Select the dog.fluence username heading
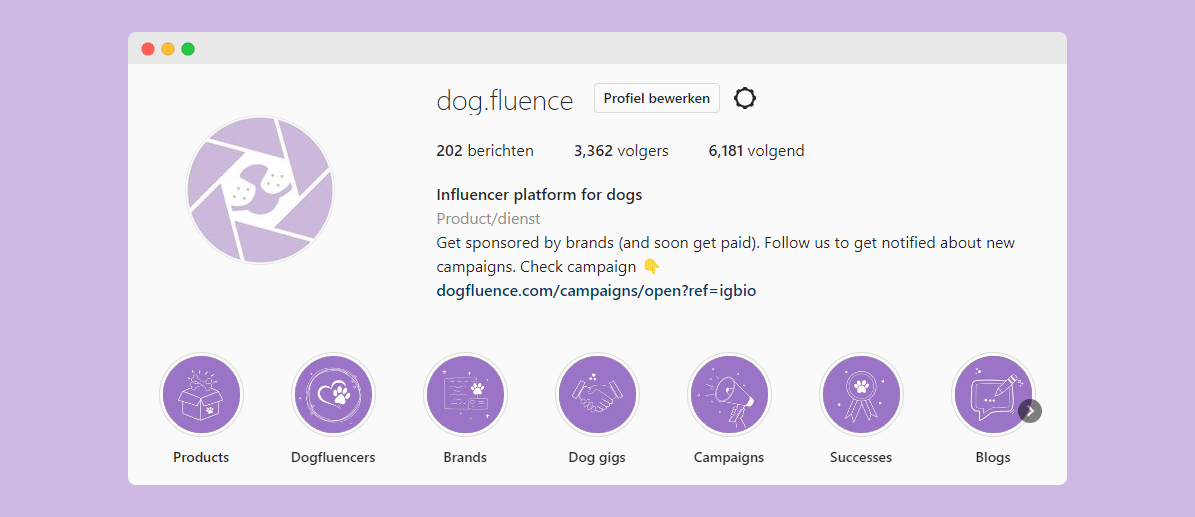Image resolution: width=1195 pixels, height=517 pixels. [x=505, y=101]
